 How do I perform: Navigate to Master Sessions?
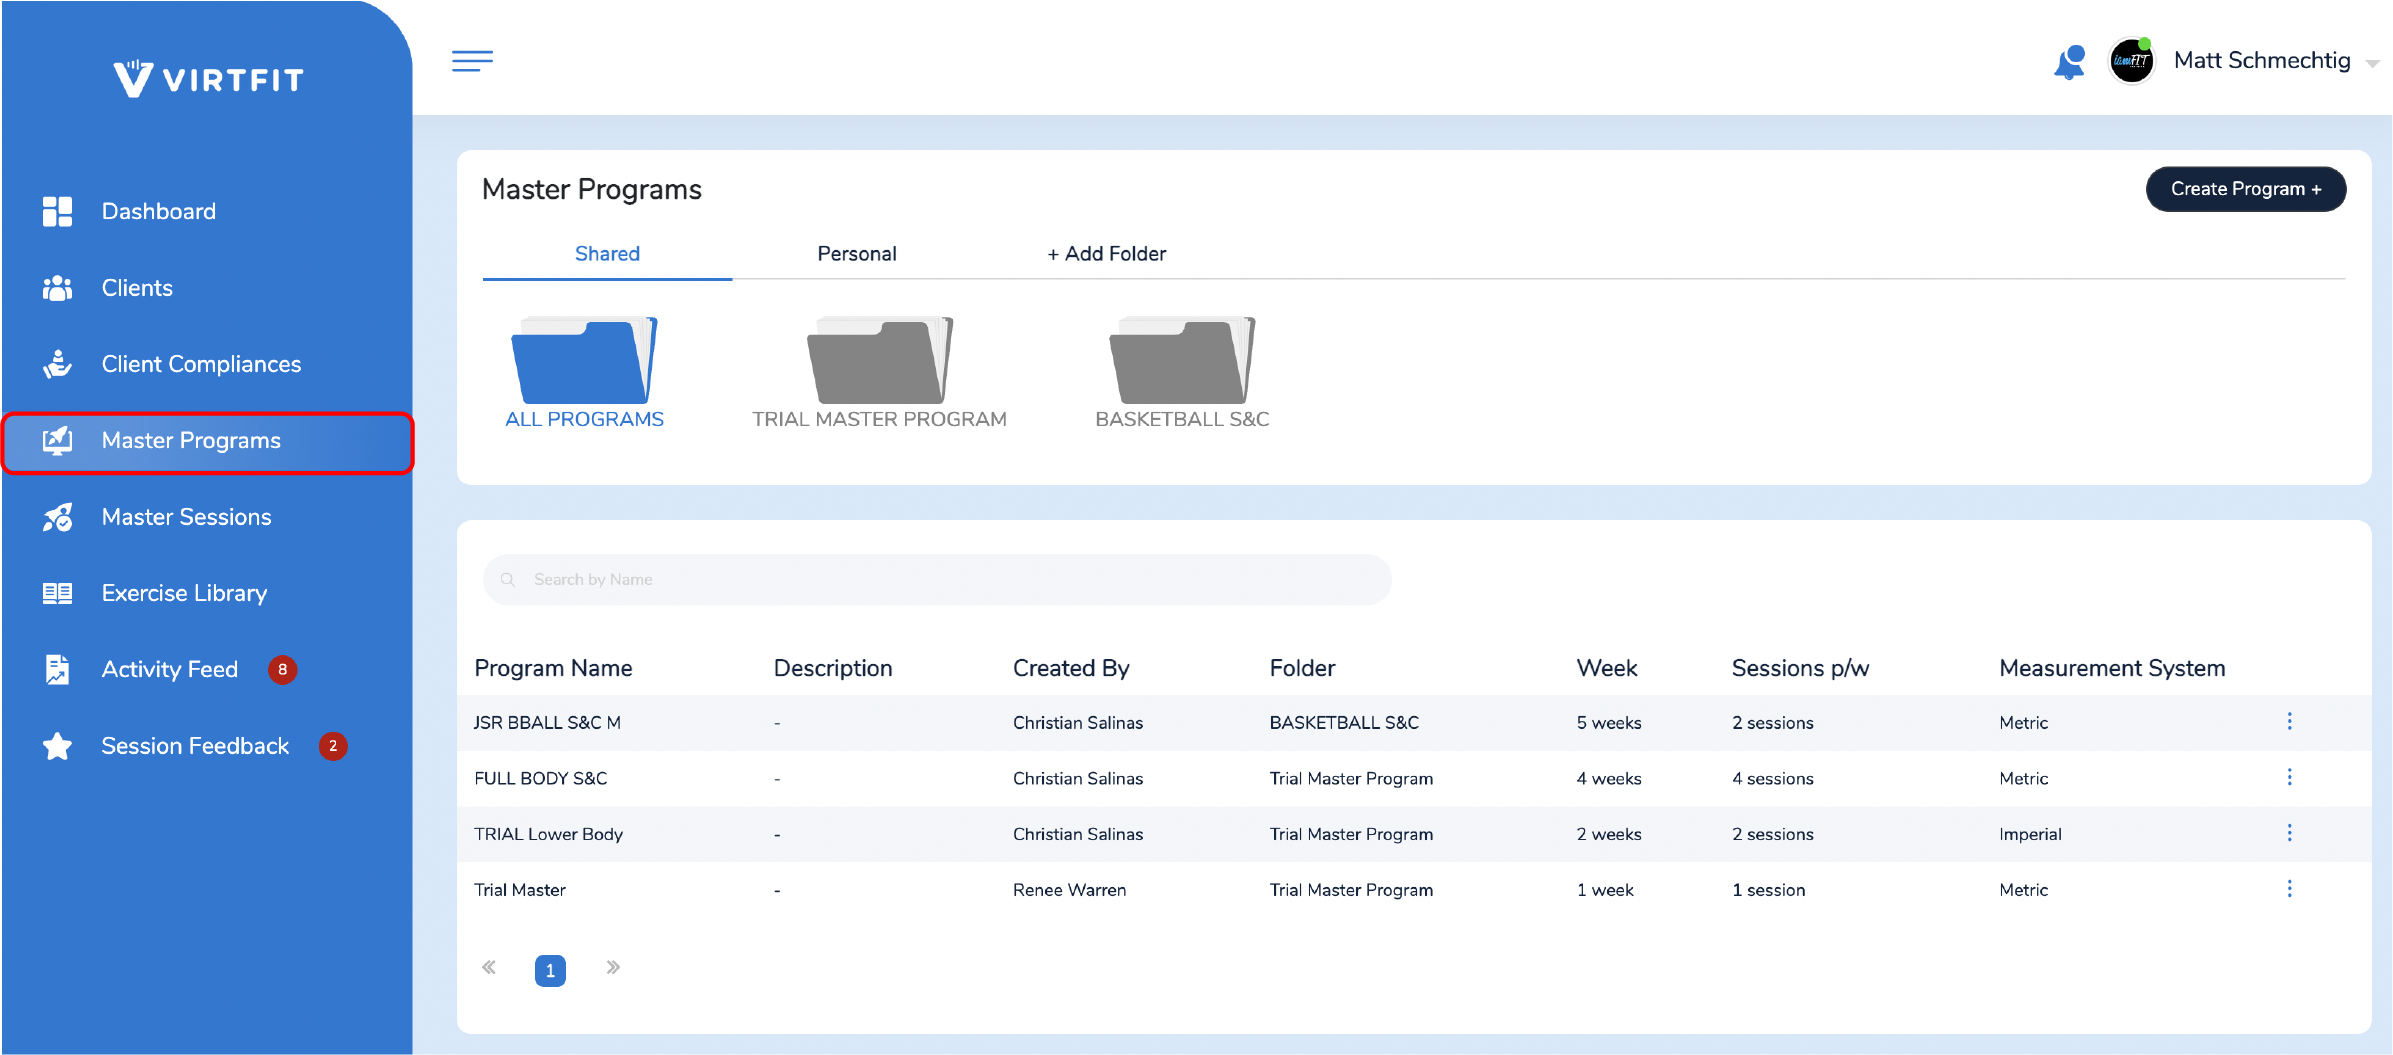[186, 517]
